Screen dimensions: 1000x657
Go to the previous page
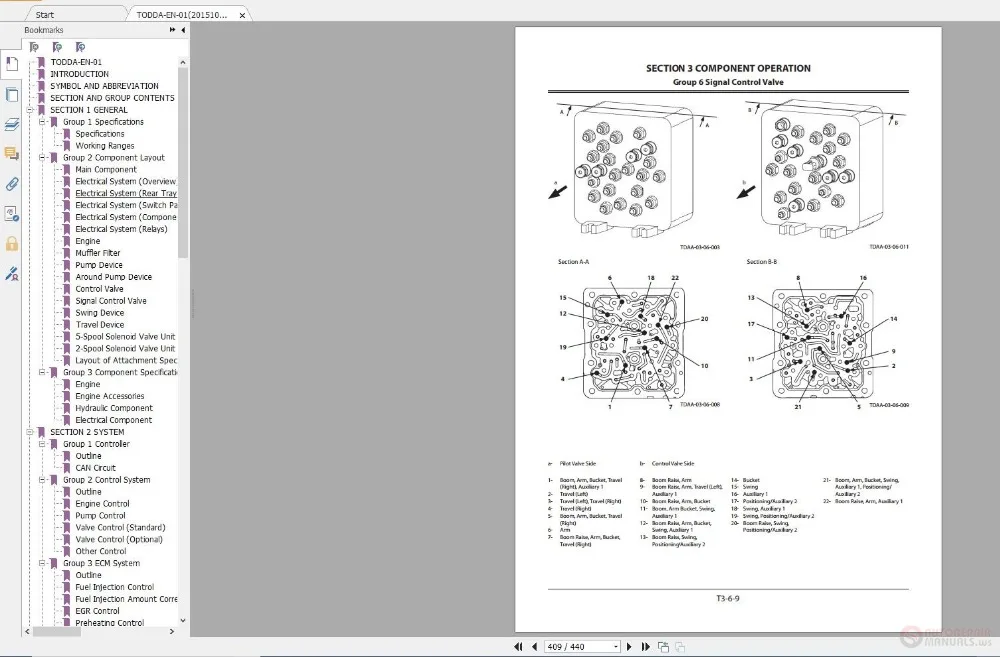pos(534,646)
